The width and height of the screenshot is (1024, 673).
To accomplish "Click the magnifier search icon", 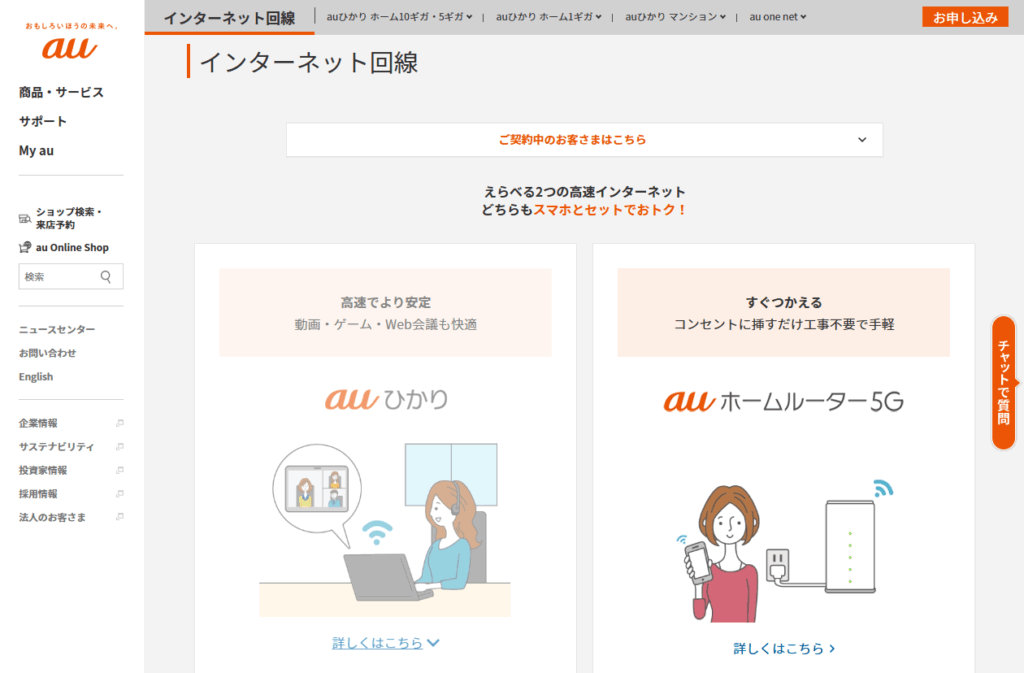I will (106, 277).
